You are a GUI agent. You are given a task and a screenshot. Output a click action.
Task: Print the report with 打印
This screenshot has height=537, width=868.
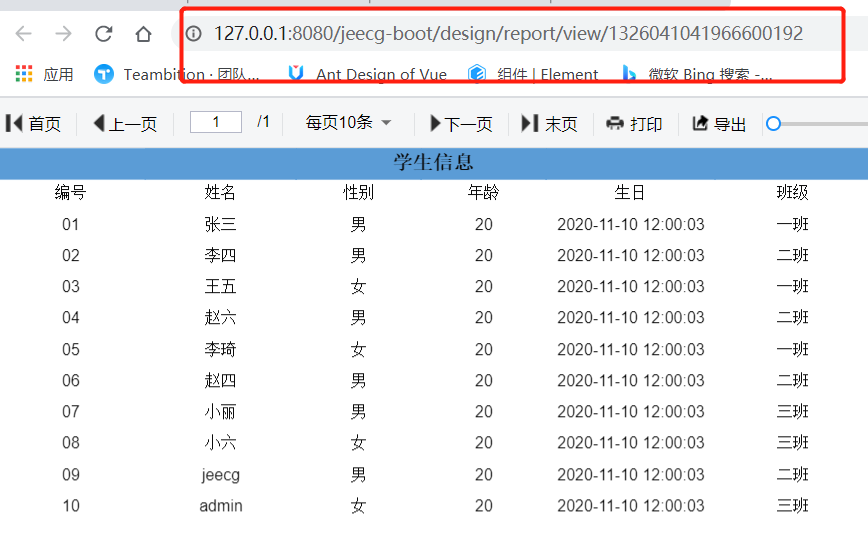(x=634, y=123)
